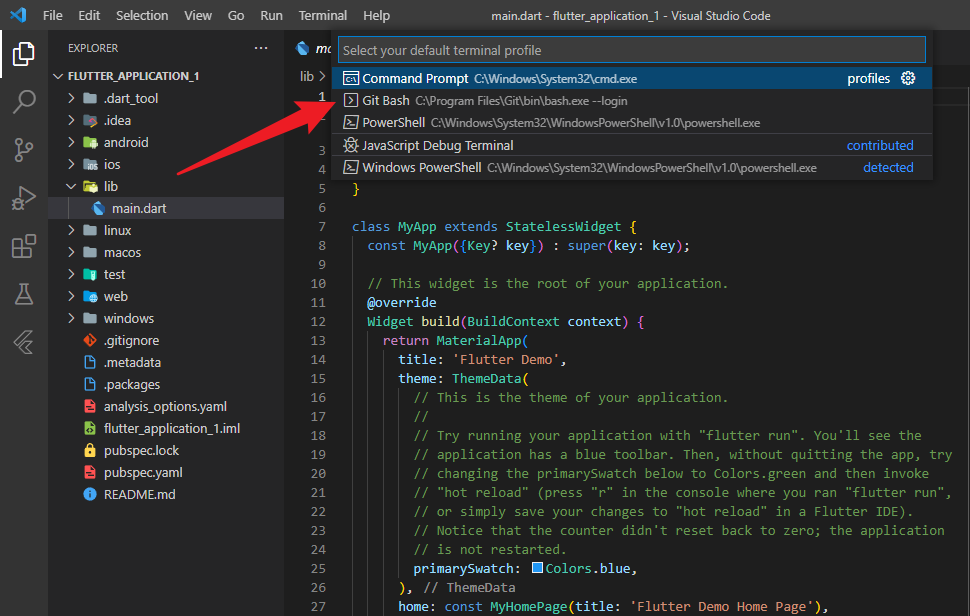Click the Command Prompt cmd icon
The height and width of the screenshot is (616, 970).
tap(351, 79)
